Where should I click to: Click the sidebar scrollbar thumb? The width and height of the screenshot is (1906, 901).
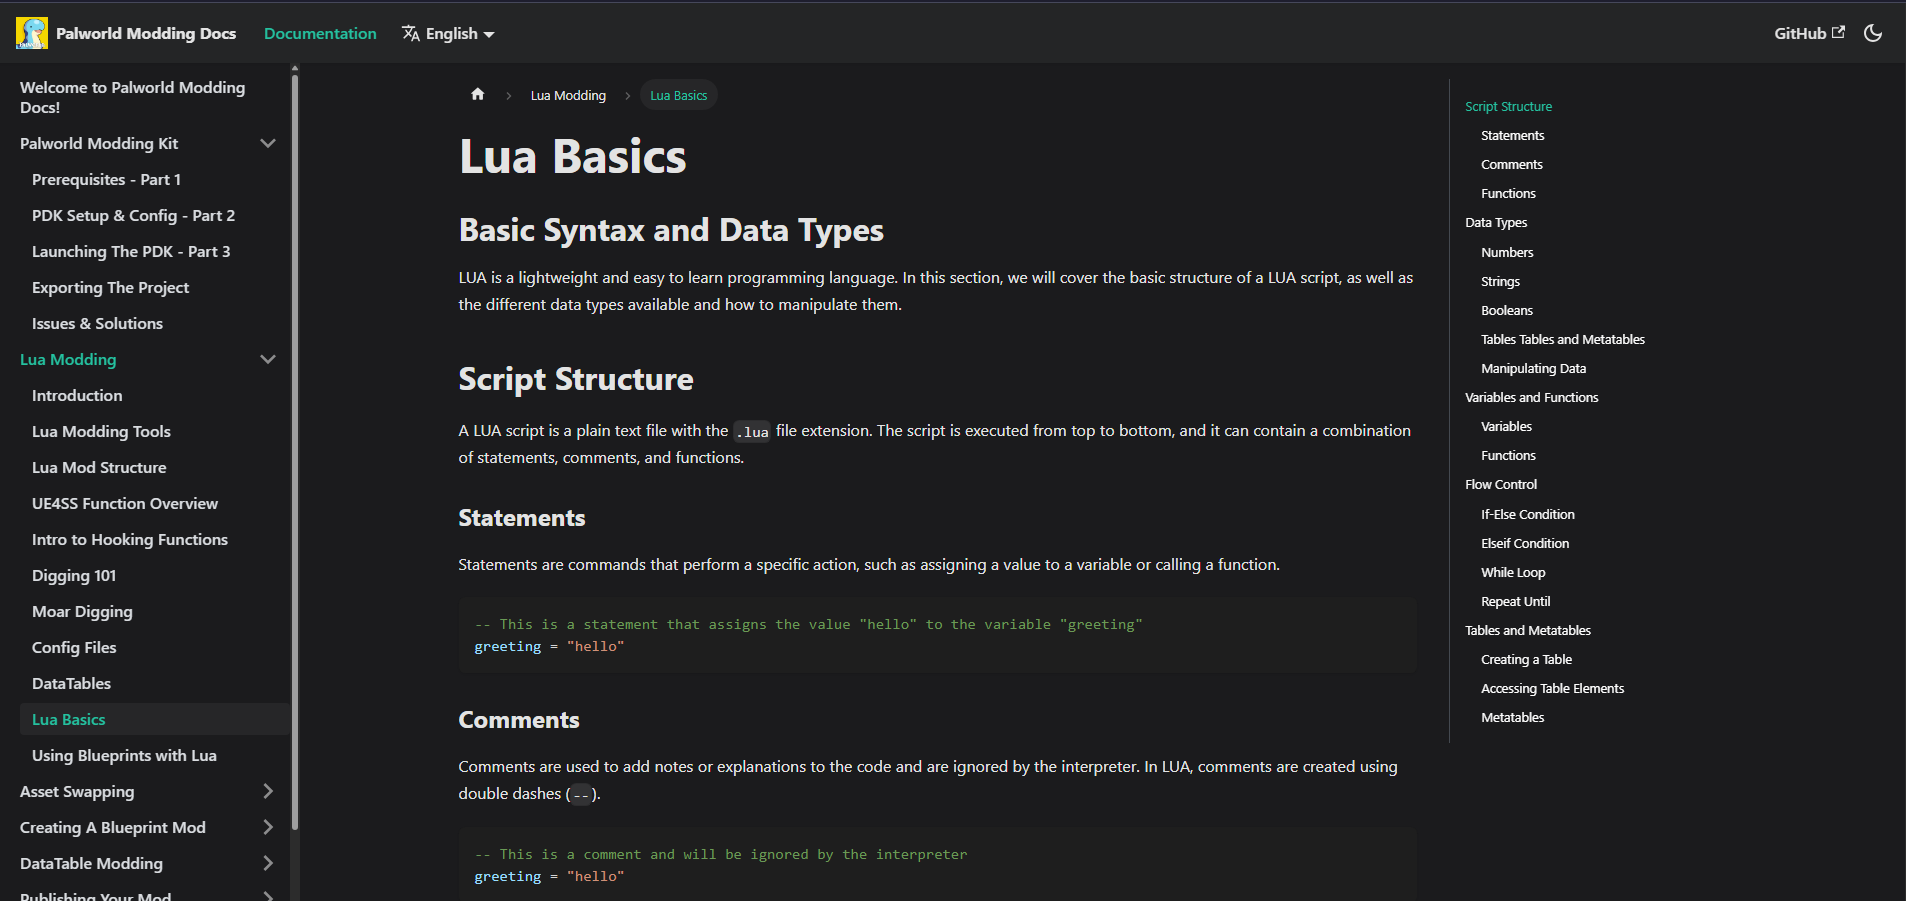[x=295, y=450]
